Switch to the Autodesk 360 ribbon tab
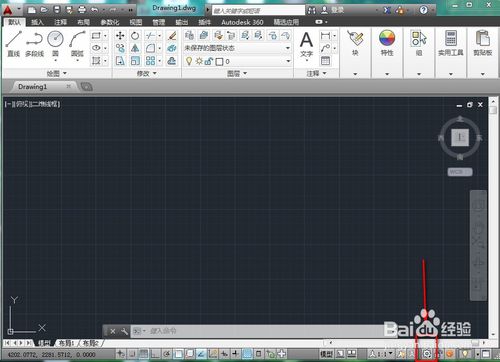500x362 pixels. click(x=242, y=22)
